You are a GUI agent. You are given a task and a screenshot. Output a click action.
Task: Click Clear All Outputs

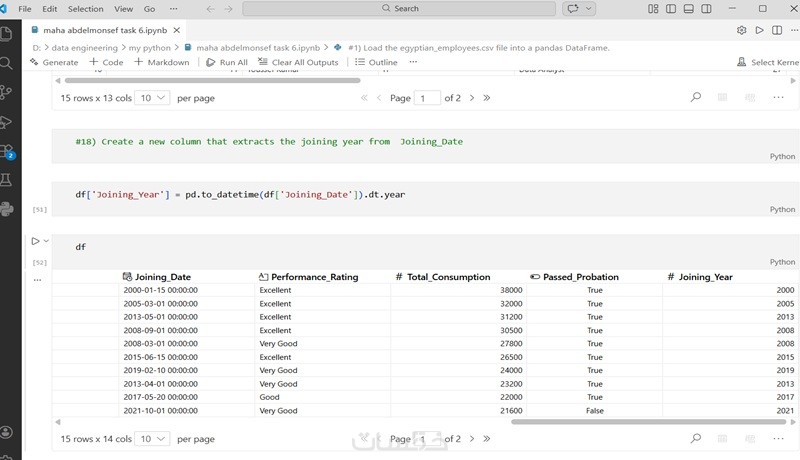(x=298, y=62)
